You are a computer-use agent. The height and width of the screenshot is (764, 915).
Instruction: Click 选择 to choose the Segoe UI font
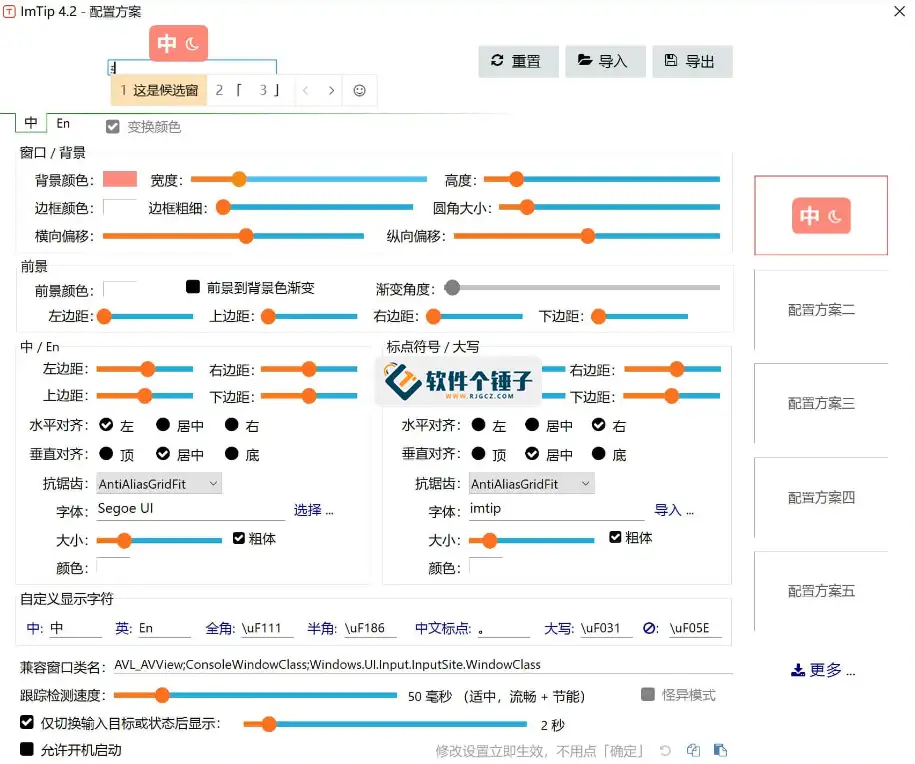point(313,510)
